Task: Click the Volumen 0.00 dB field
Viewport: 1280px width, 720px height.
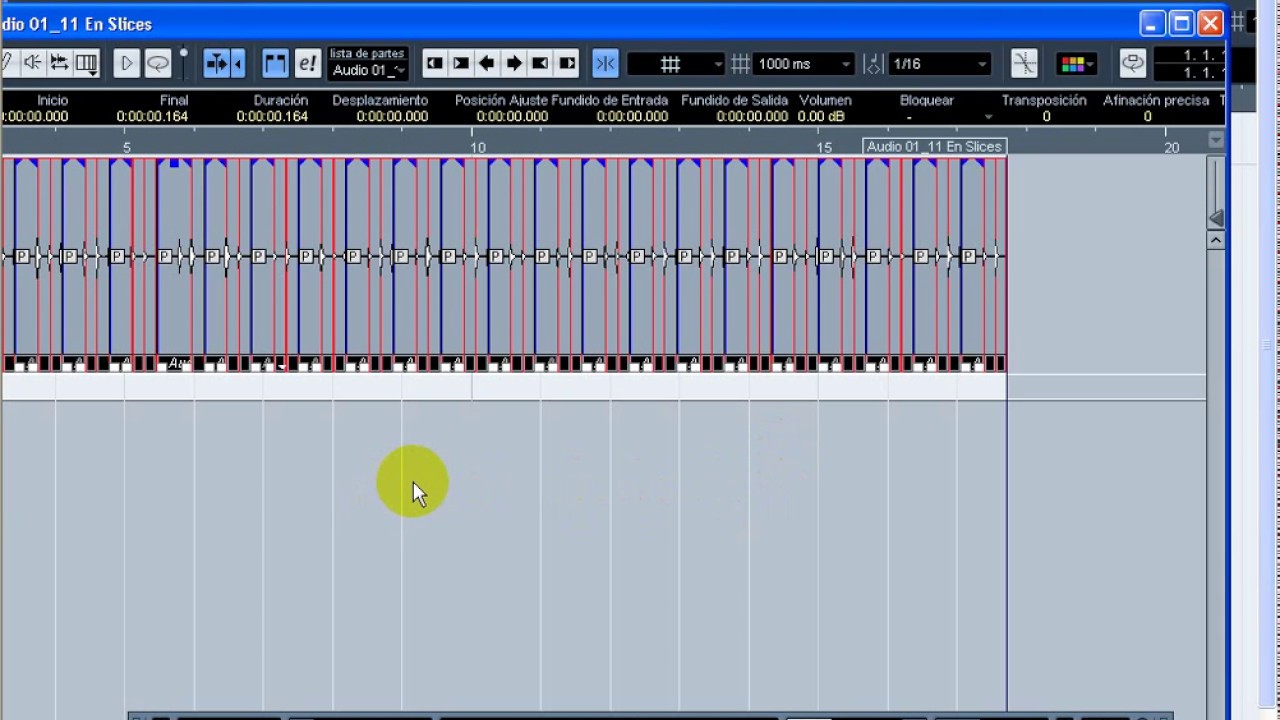Action: [x=821, y=117]
